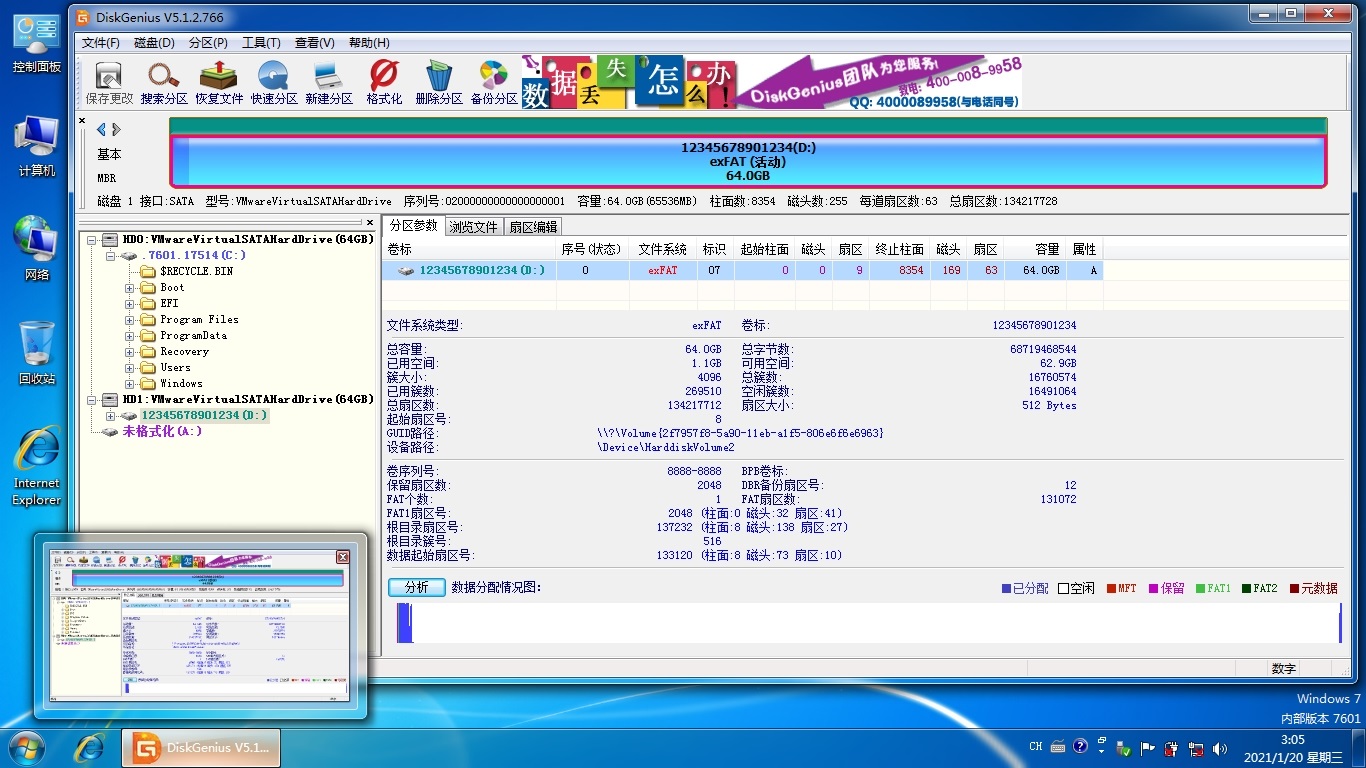Open the 文件(F) menu
Image resolution: width=1366 pixels, height=768 pixels.
(101, 43)
